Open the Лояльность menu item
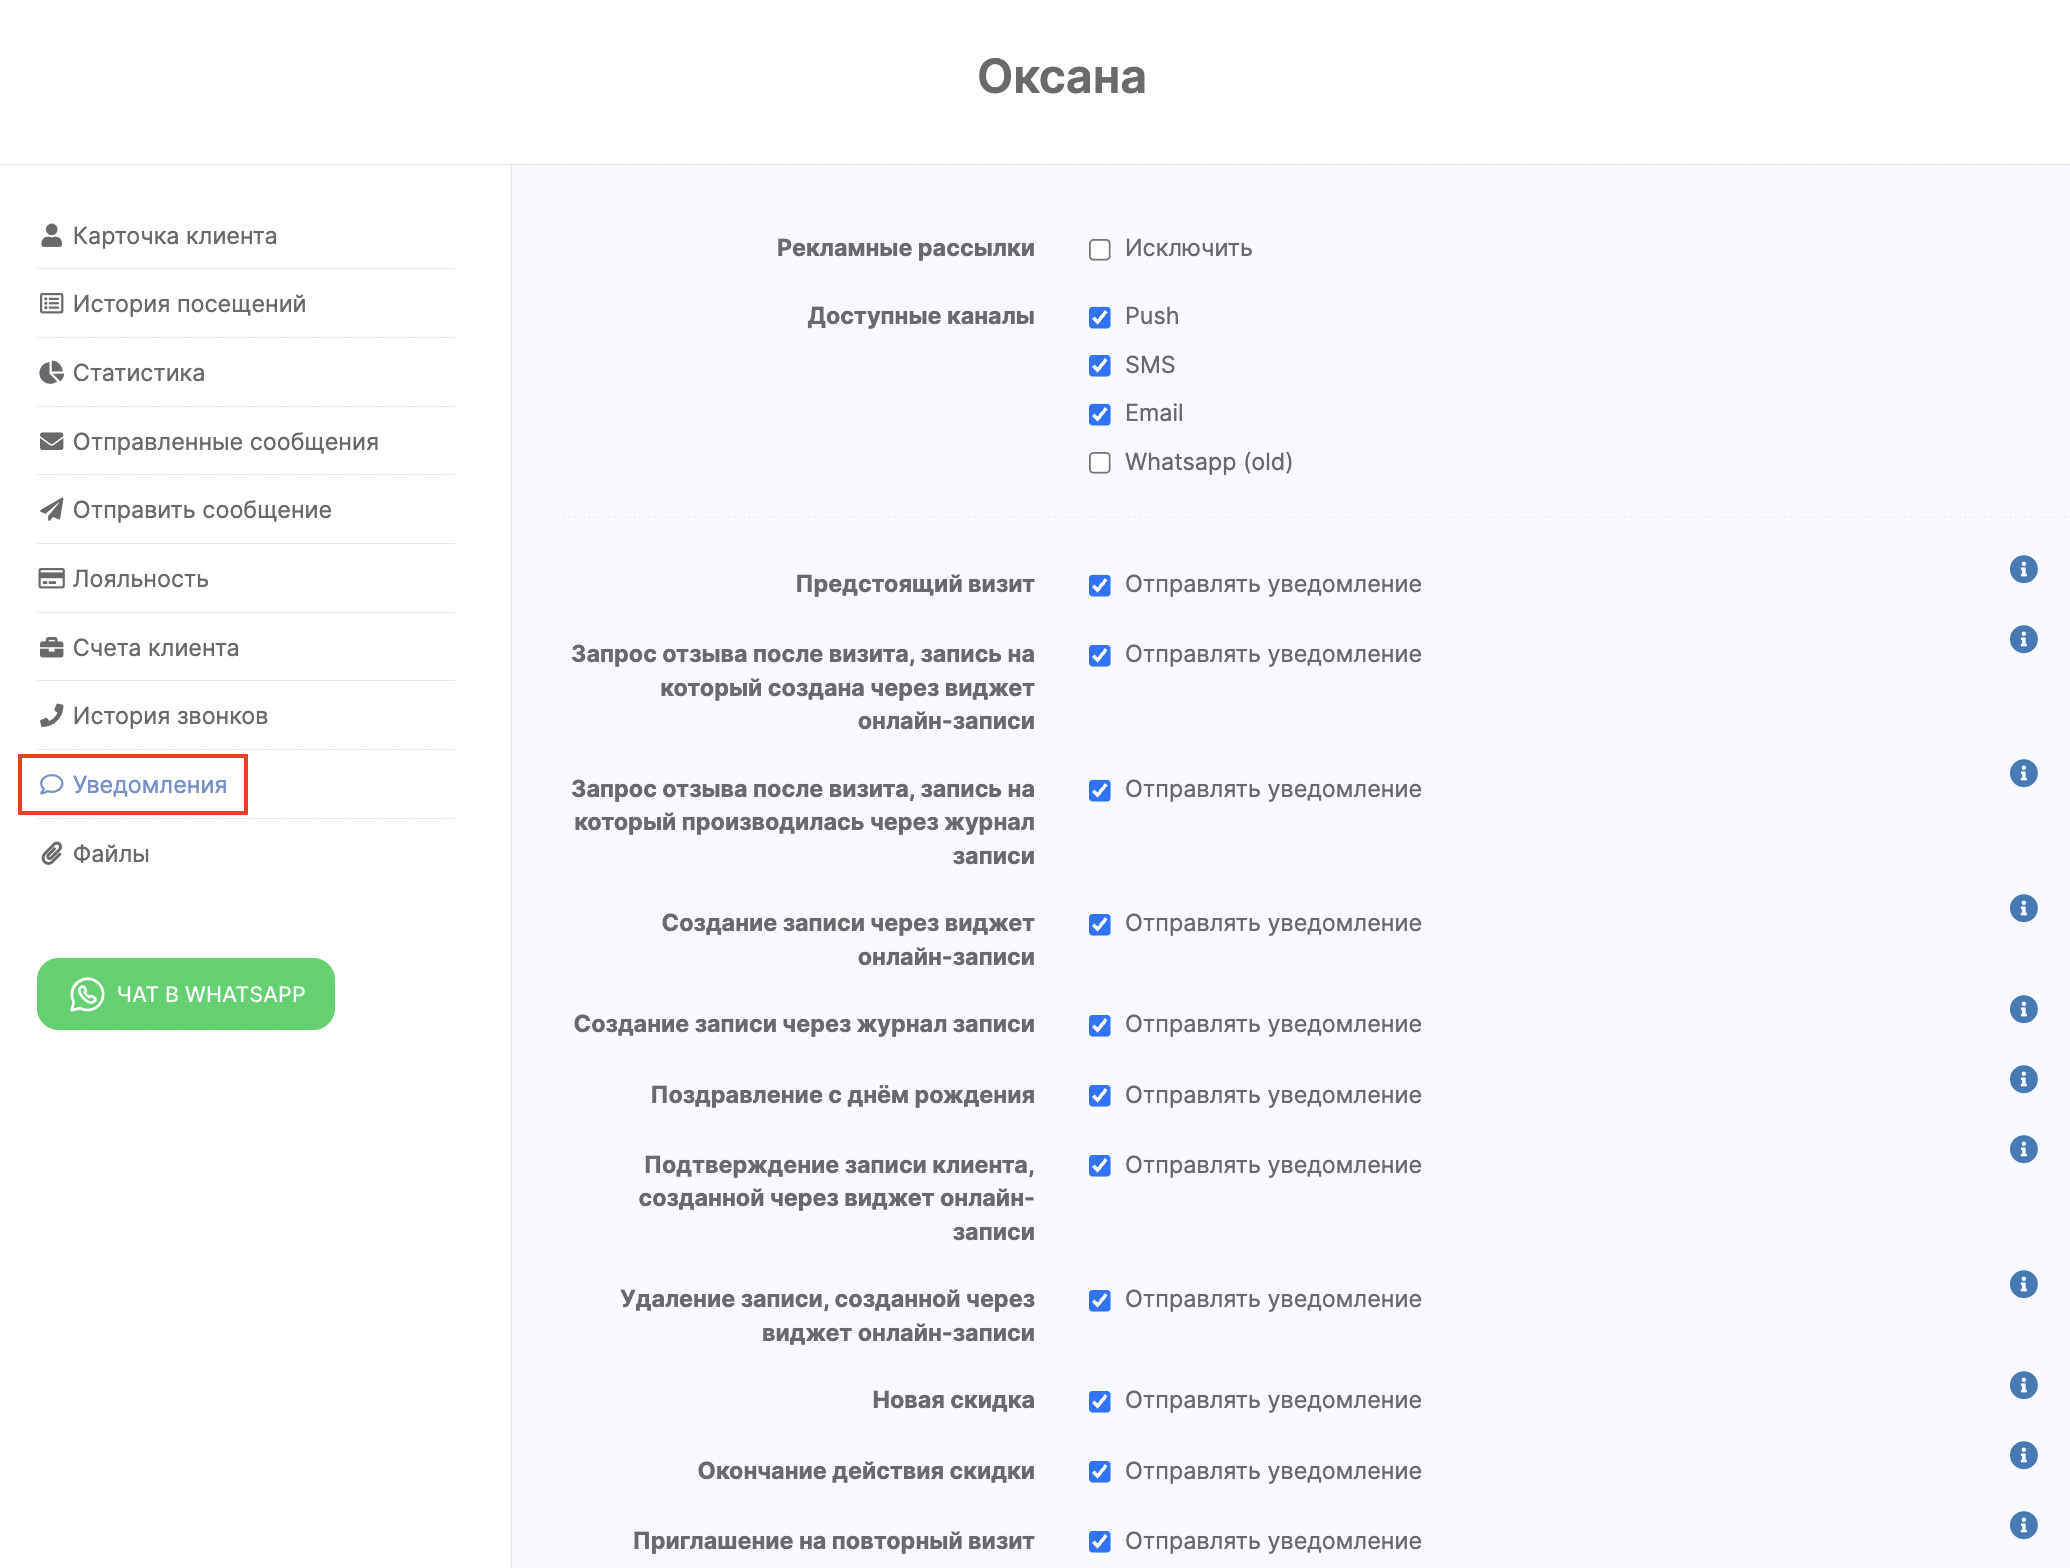 140,579
